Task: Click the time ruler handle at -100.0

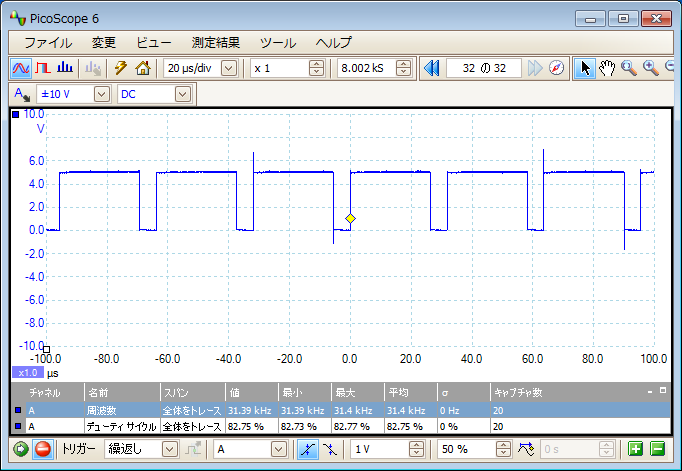Action: click(47, 349)
